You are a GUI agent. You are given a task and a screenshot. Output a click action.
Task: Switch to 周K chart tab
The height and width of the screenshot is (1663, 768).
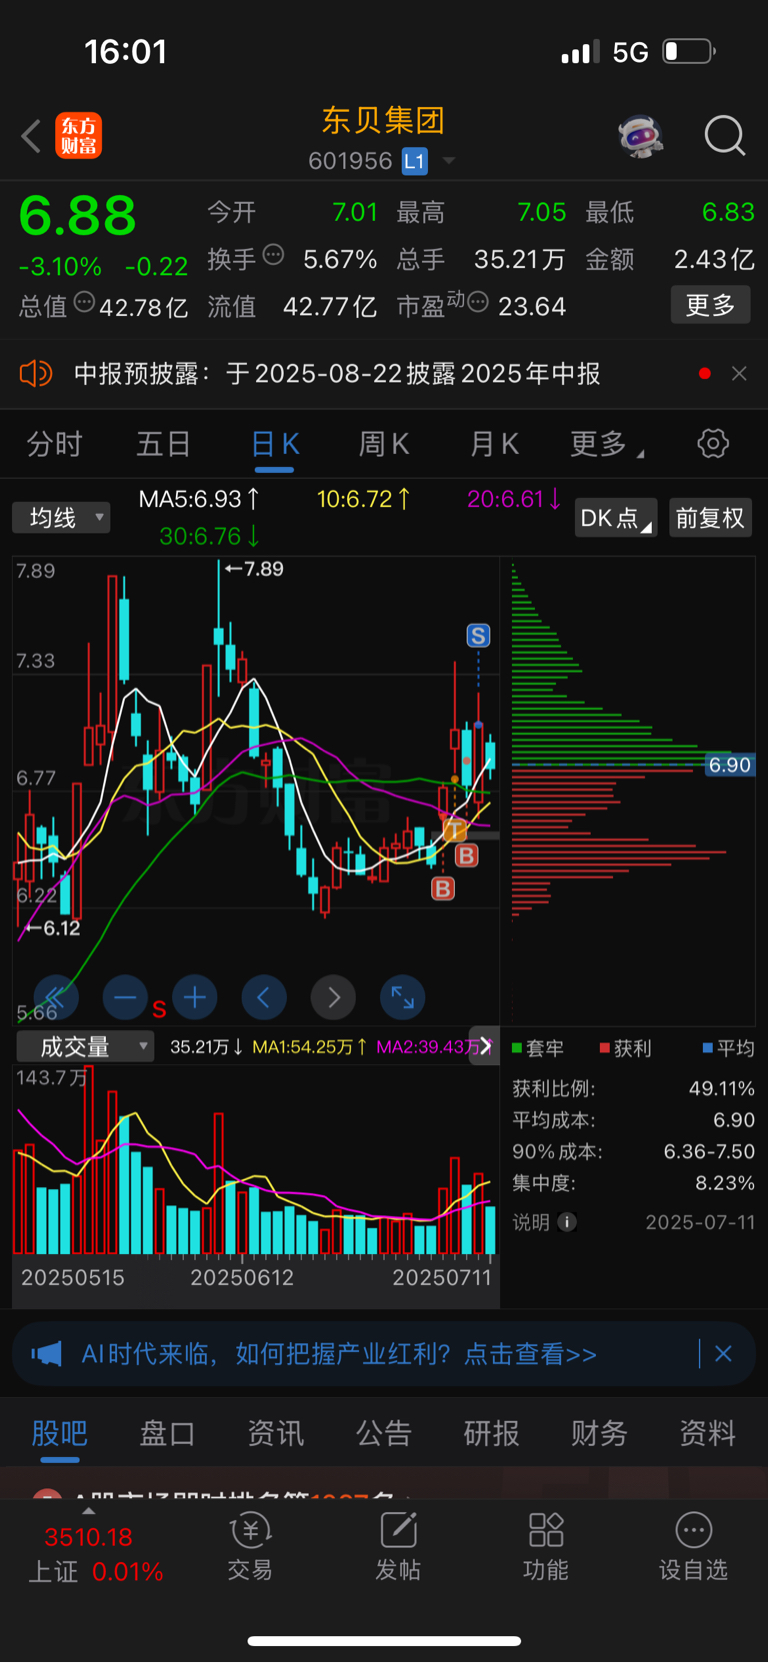pyautogui.click(x=384, y=444)
